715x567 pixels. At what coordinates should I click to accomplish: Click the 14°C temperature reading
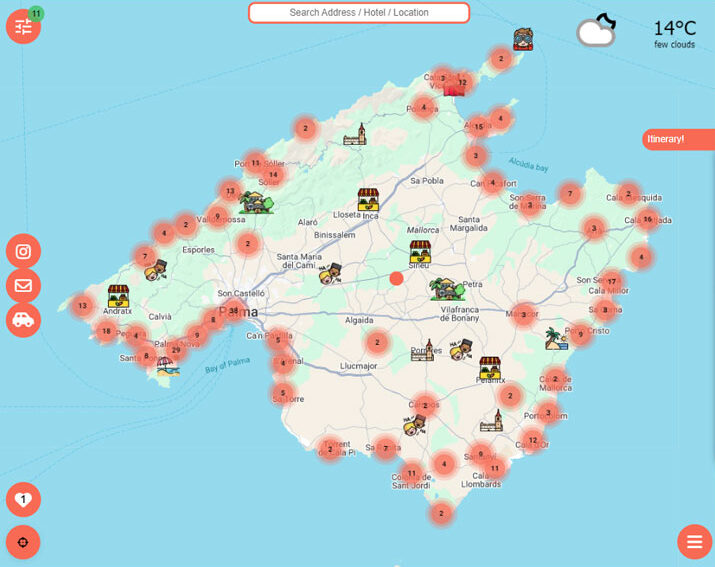click(x=675, y=28)
